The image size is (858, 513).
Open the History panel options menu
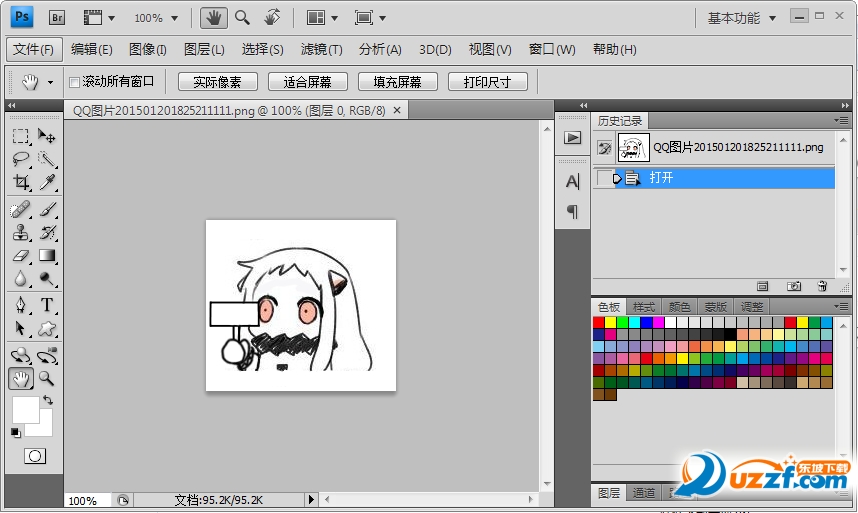[843, 121]
